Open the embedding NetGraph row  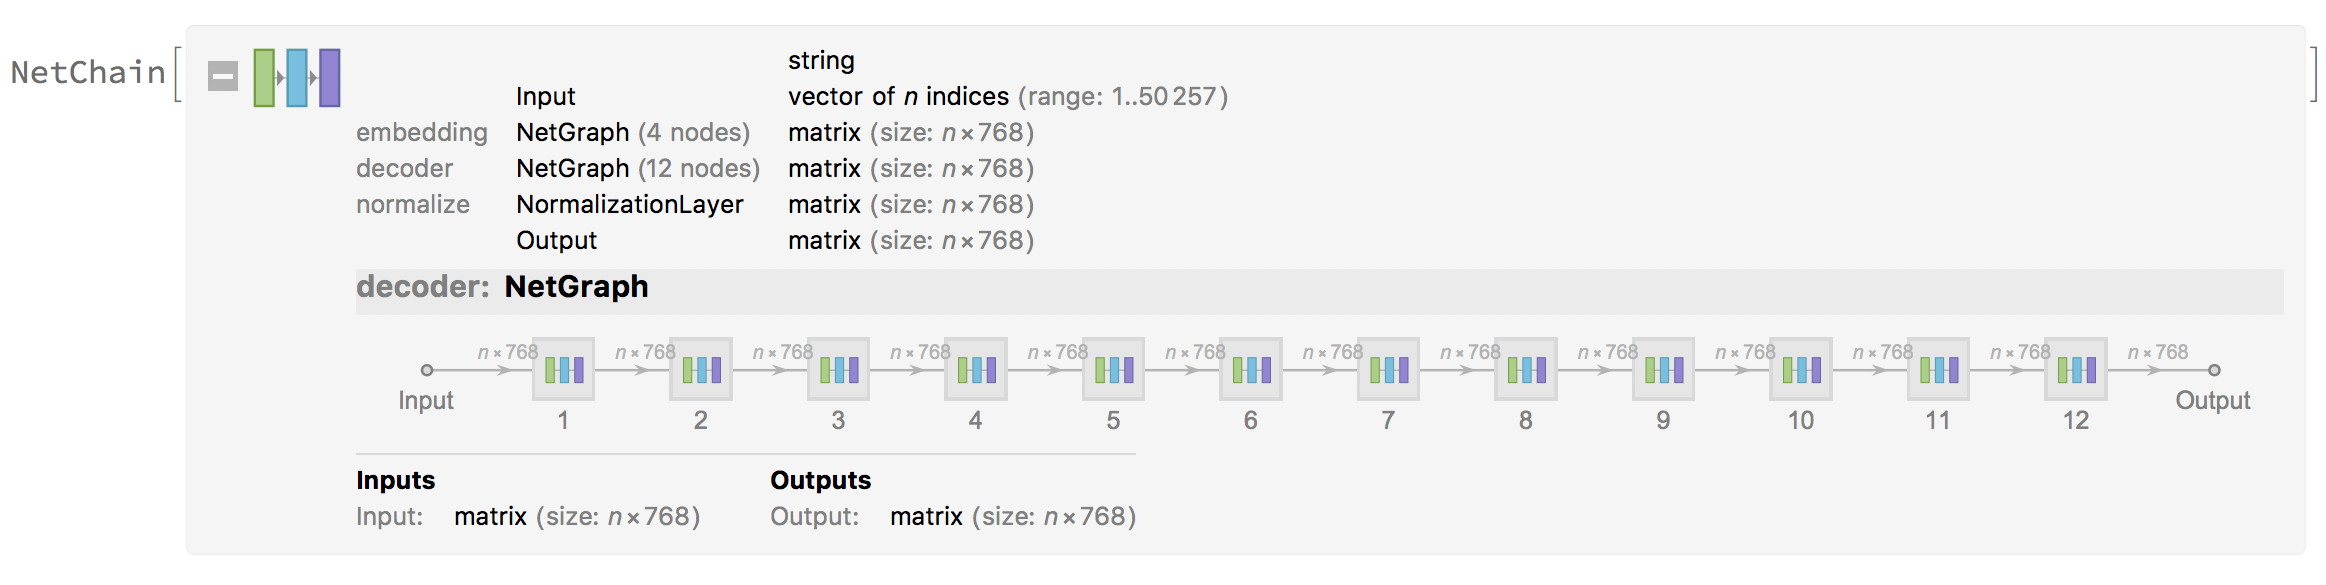pyautogui.click(x=695, y=132)
